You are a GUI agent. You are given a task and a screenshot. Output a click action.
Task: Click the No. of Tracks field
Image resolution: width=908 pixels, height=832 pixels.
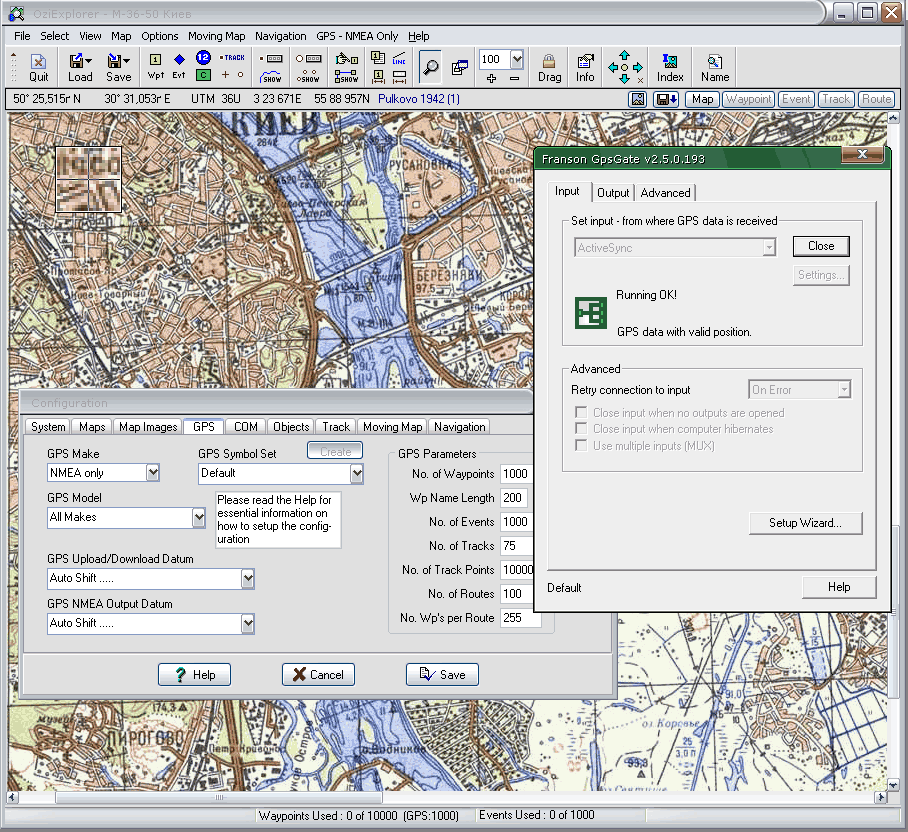(x=515, y=546)
